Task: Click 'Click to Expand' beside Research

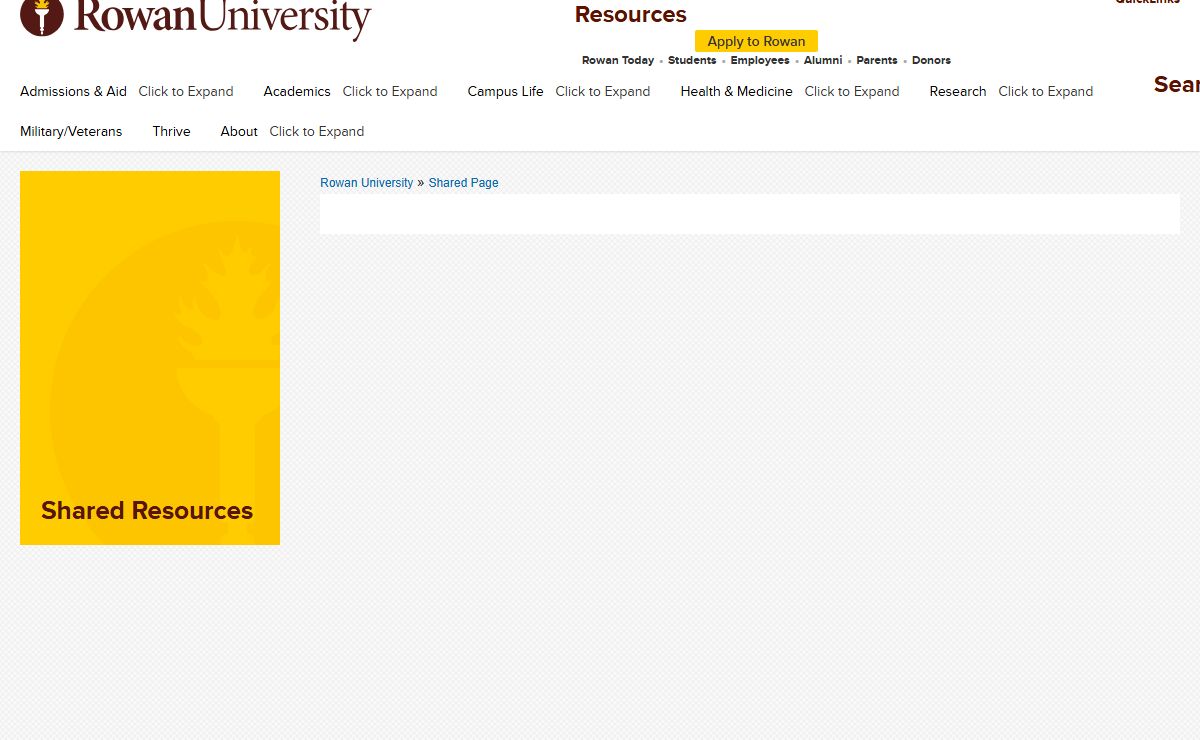Action: click(x=1046, y=91)
